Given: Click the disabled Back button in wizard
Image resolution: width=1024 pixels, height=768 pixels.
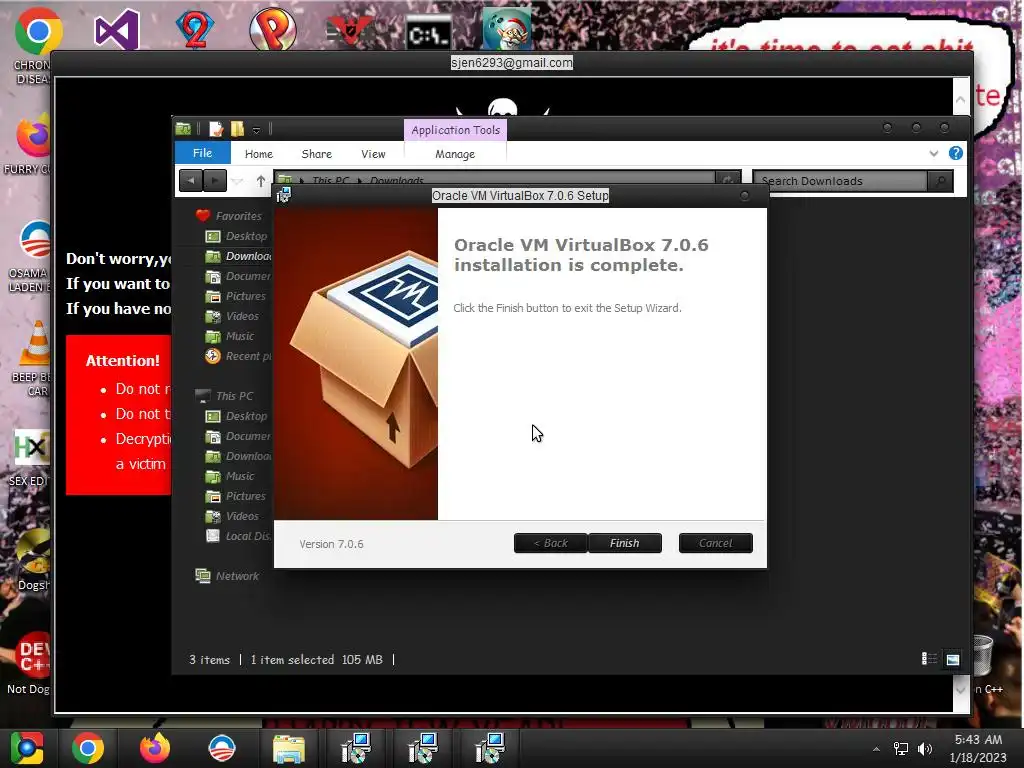Looking at the screenshot, I should (x=551, y=543).
